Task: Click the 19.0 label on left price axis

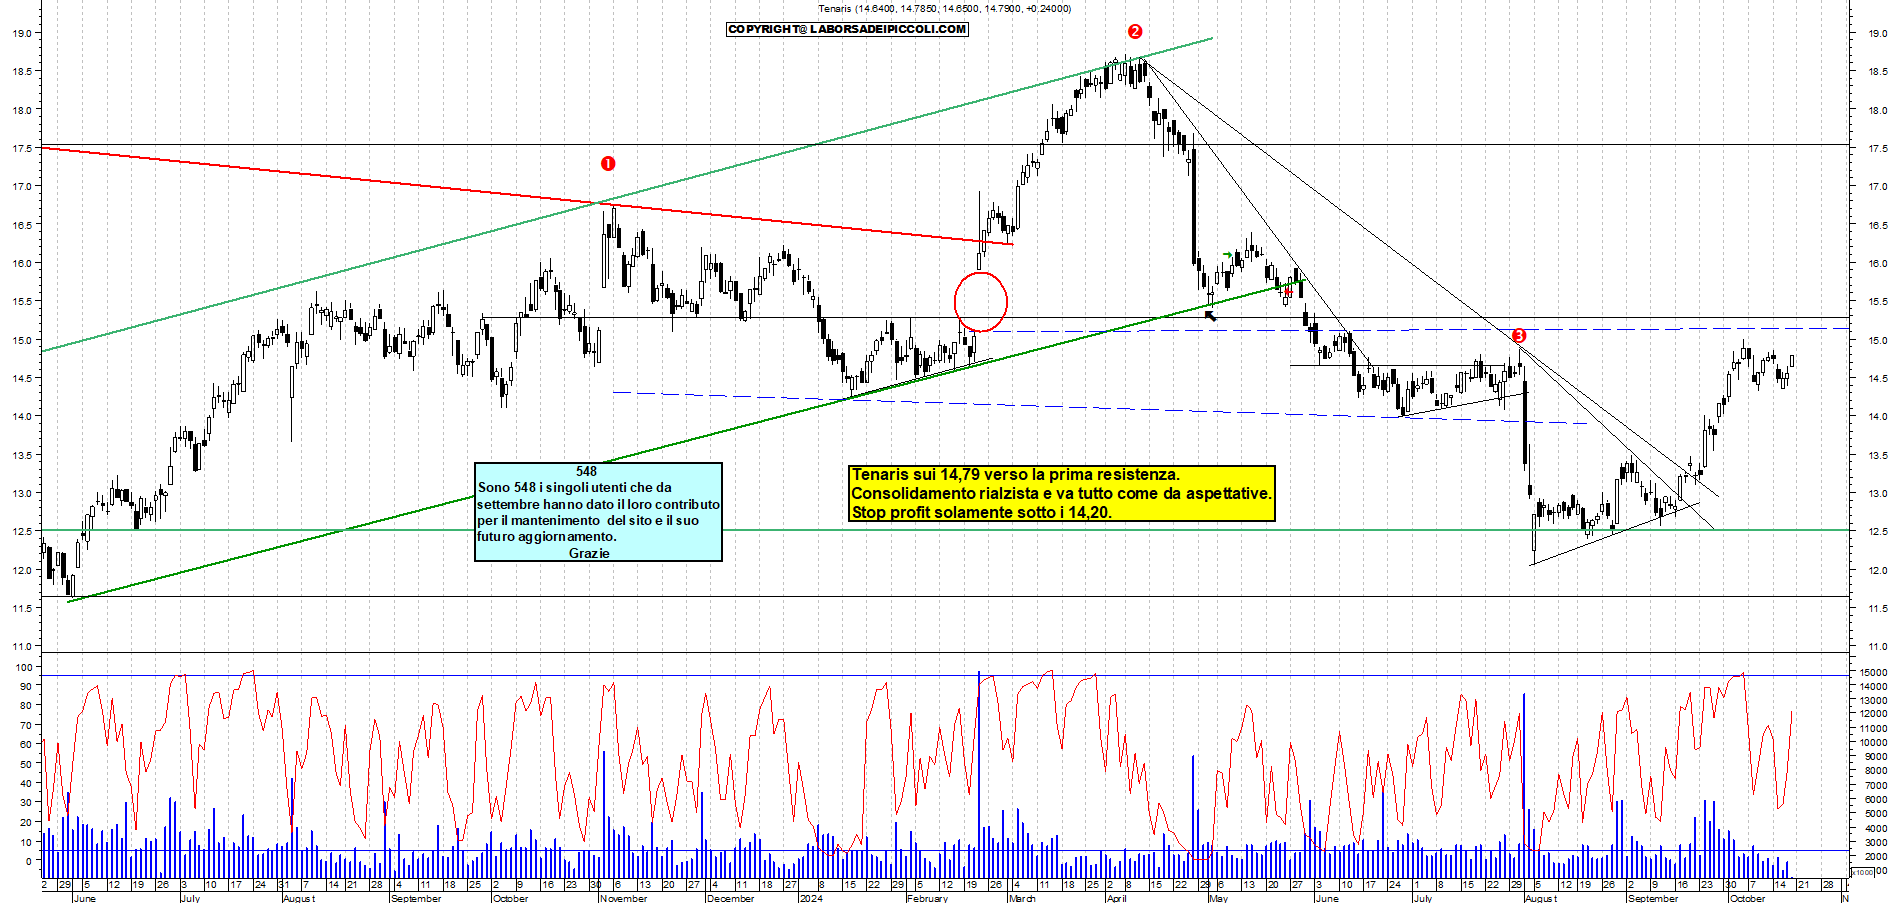Action: (x=21, y=33)
